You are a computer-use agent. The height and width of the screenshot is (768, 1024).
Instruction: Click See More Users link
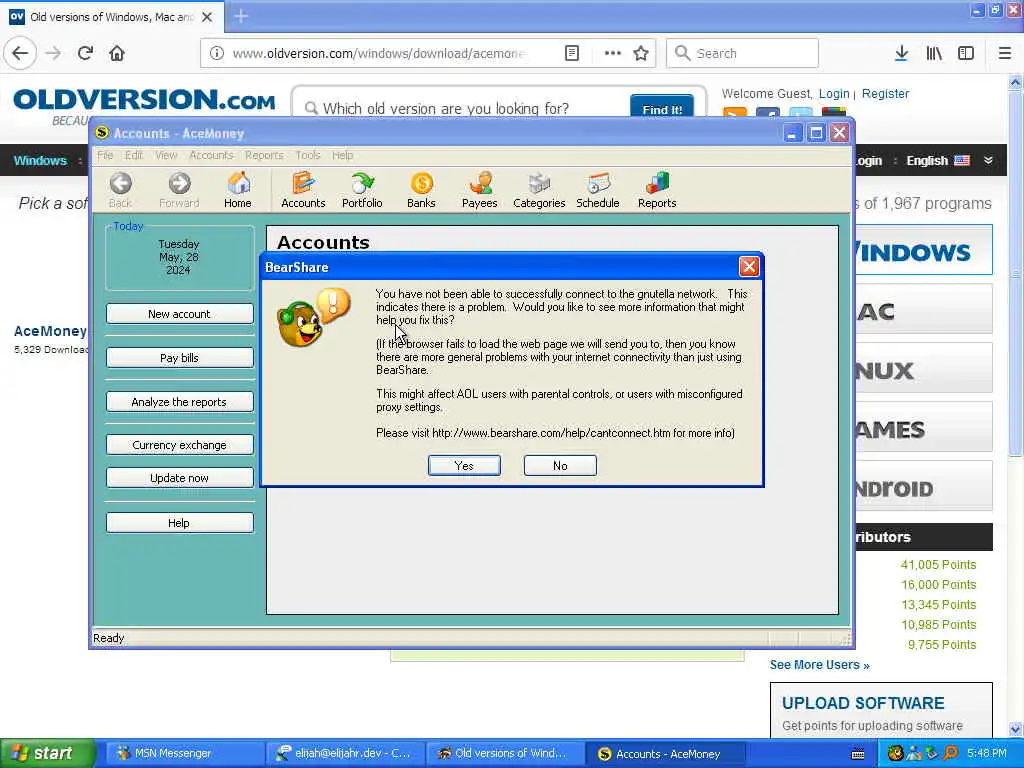coord(820,665)
